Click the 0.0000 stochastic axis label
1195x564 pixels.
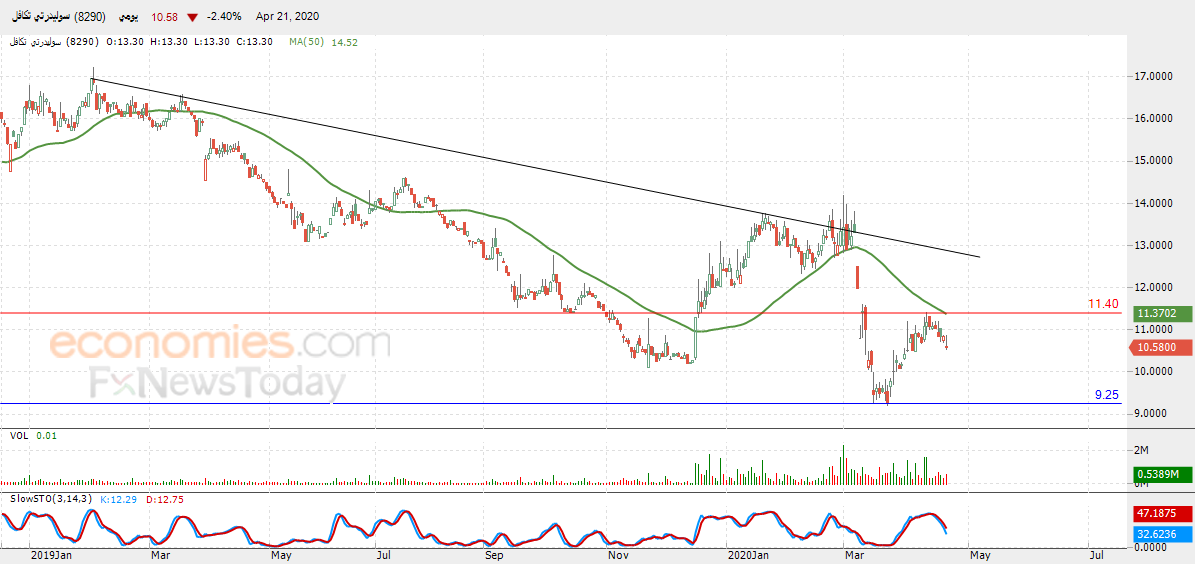1150,547
